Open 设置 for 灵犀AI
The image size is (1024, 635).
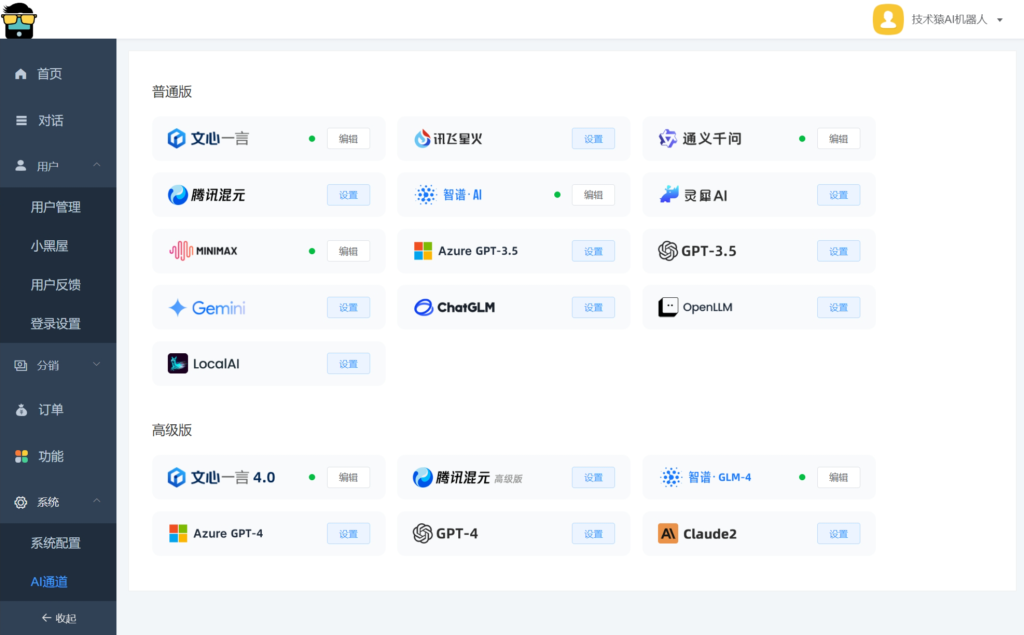coord(839,195)
